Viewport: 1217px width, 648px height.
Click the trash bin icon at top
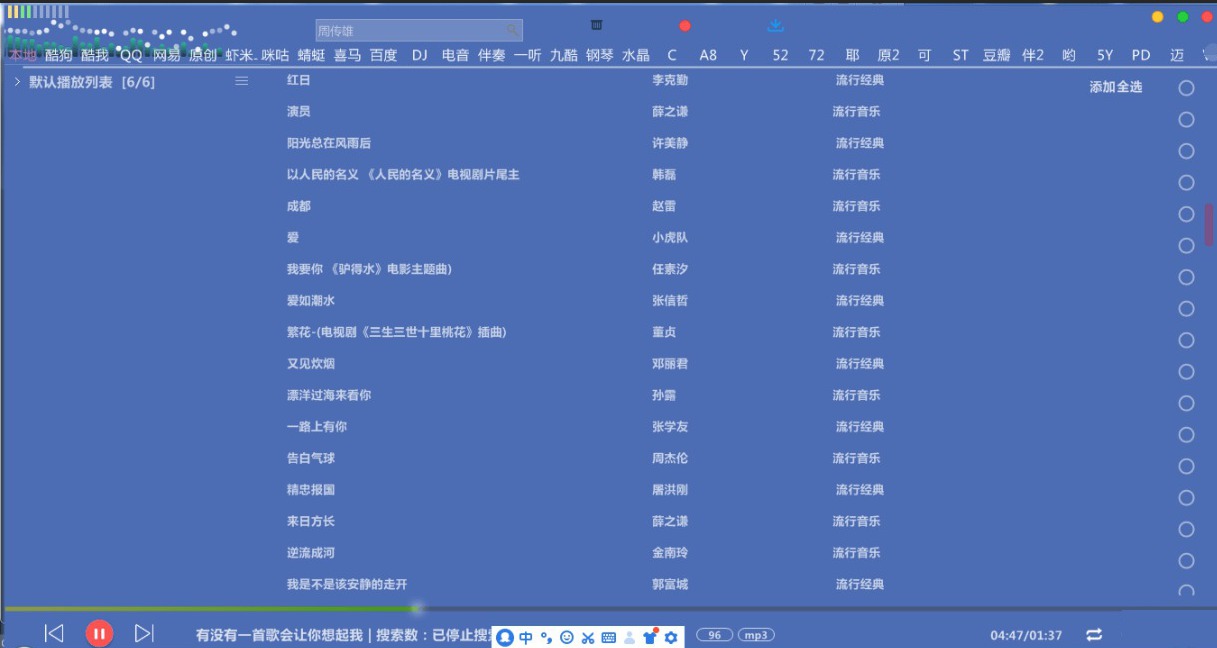point(597,26)
